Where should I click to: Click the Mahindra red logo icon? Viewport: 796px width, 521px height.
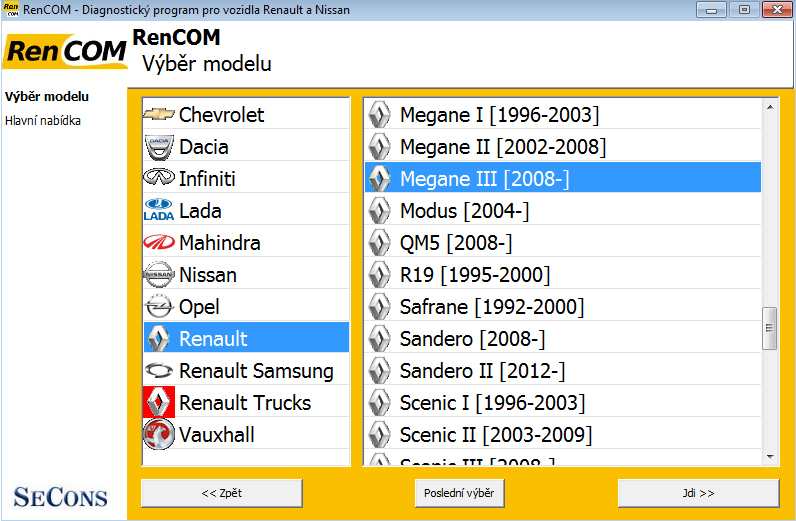pos(159,243)
